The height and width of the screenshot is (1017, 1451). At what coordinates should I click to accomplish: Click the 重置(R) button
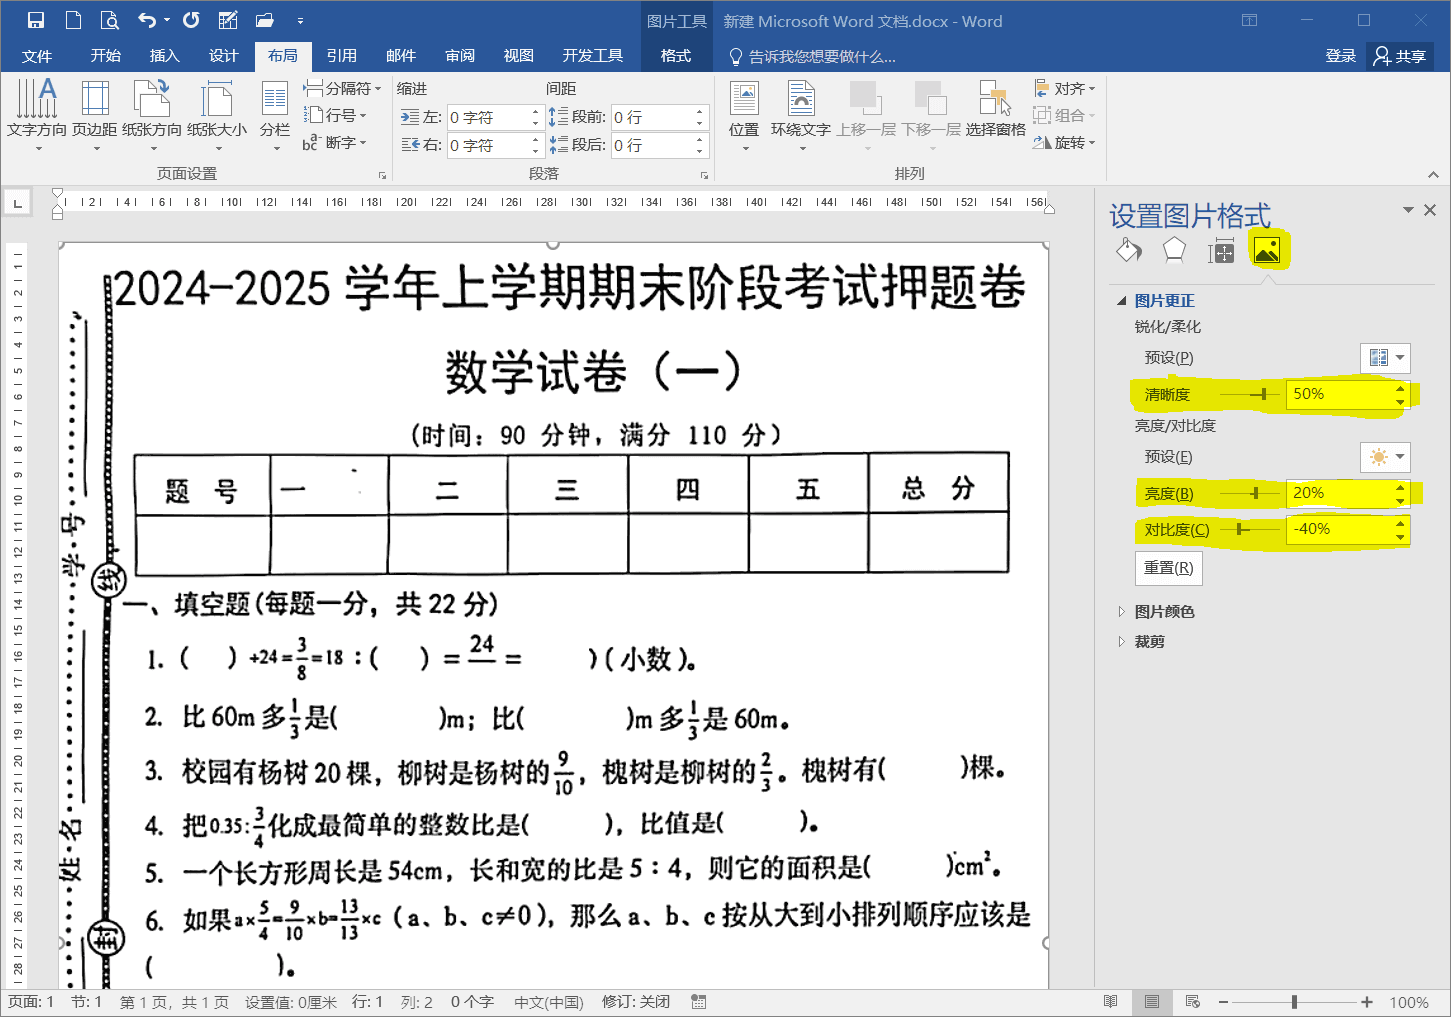1168,568
